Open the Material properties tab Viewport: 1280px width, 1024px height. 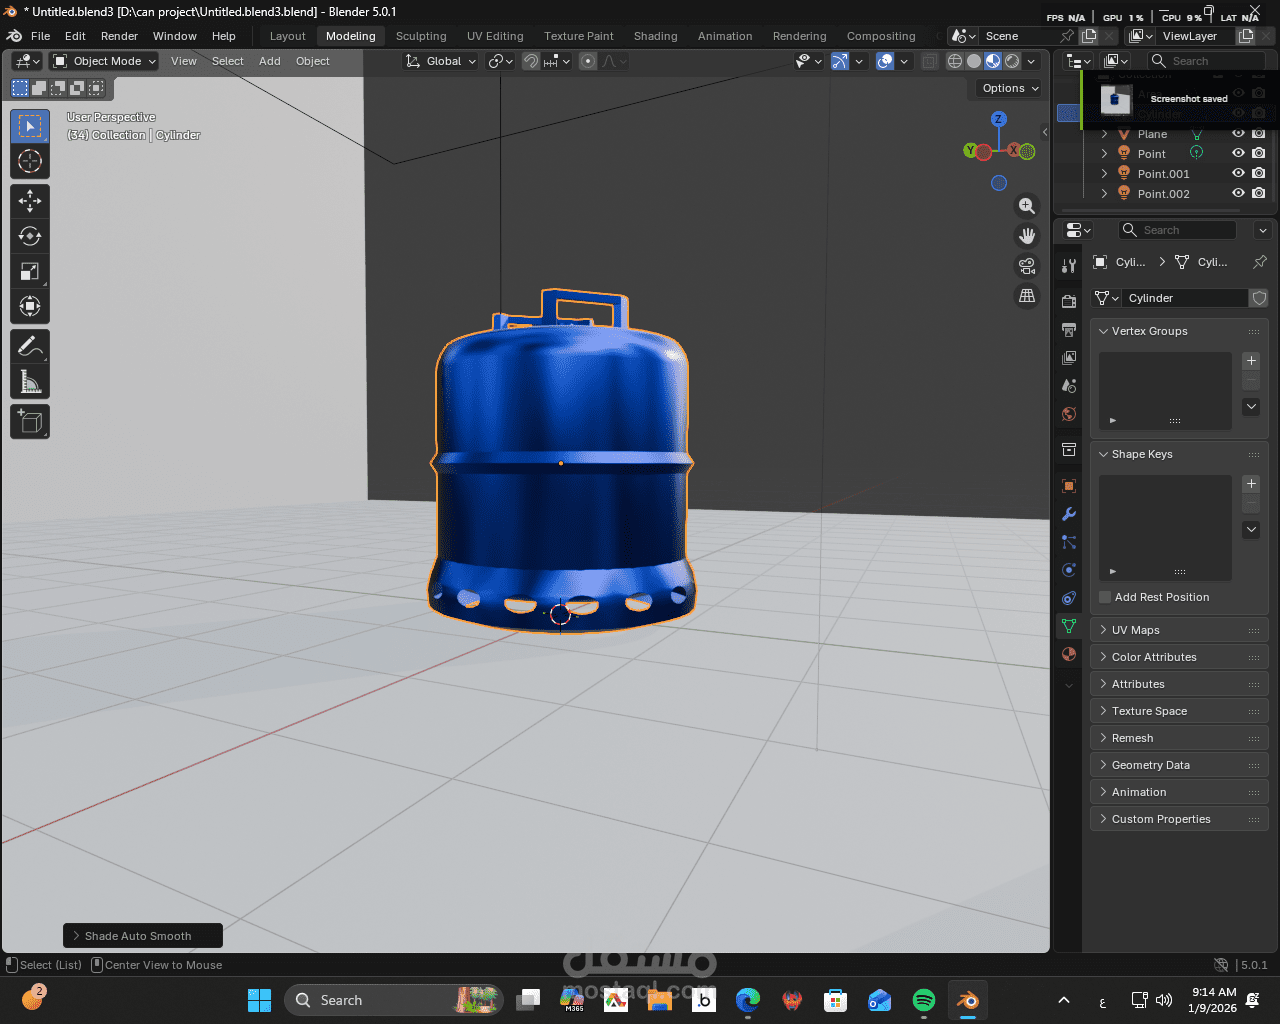[1069, 654]
